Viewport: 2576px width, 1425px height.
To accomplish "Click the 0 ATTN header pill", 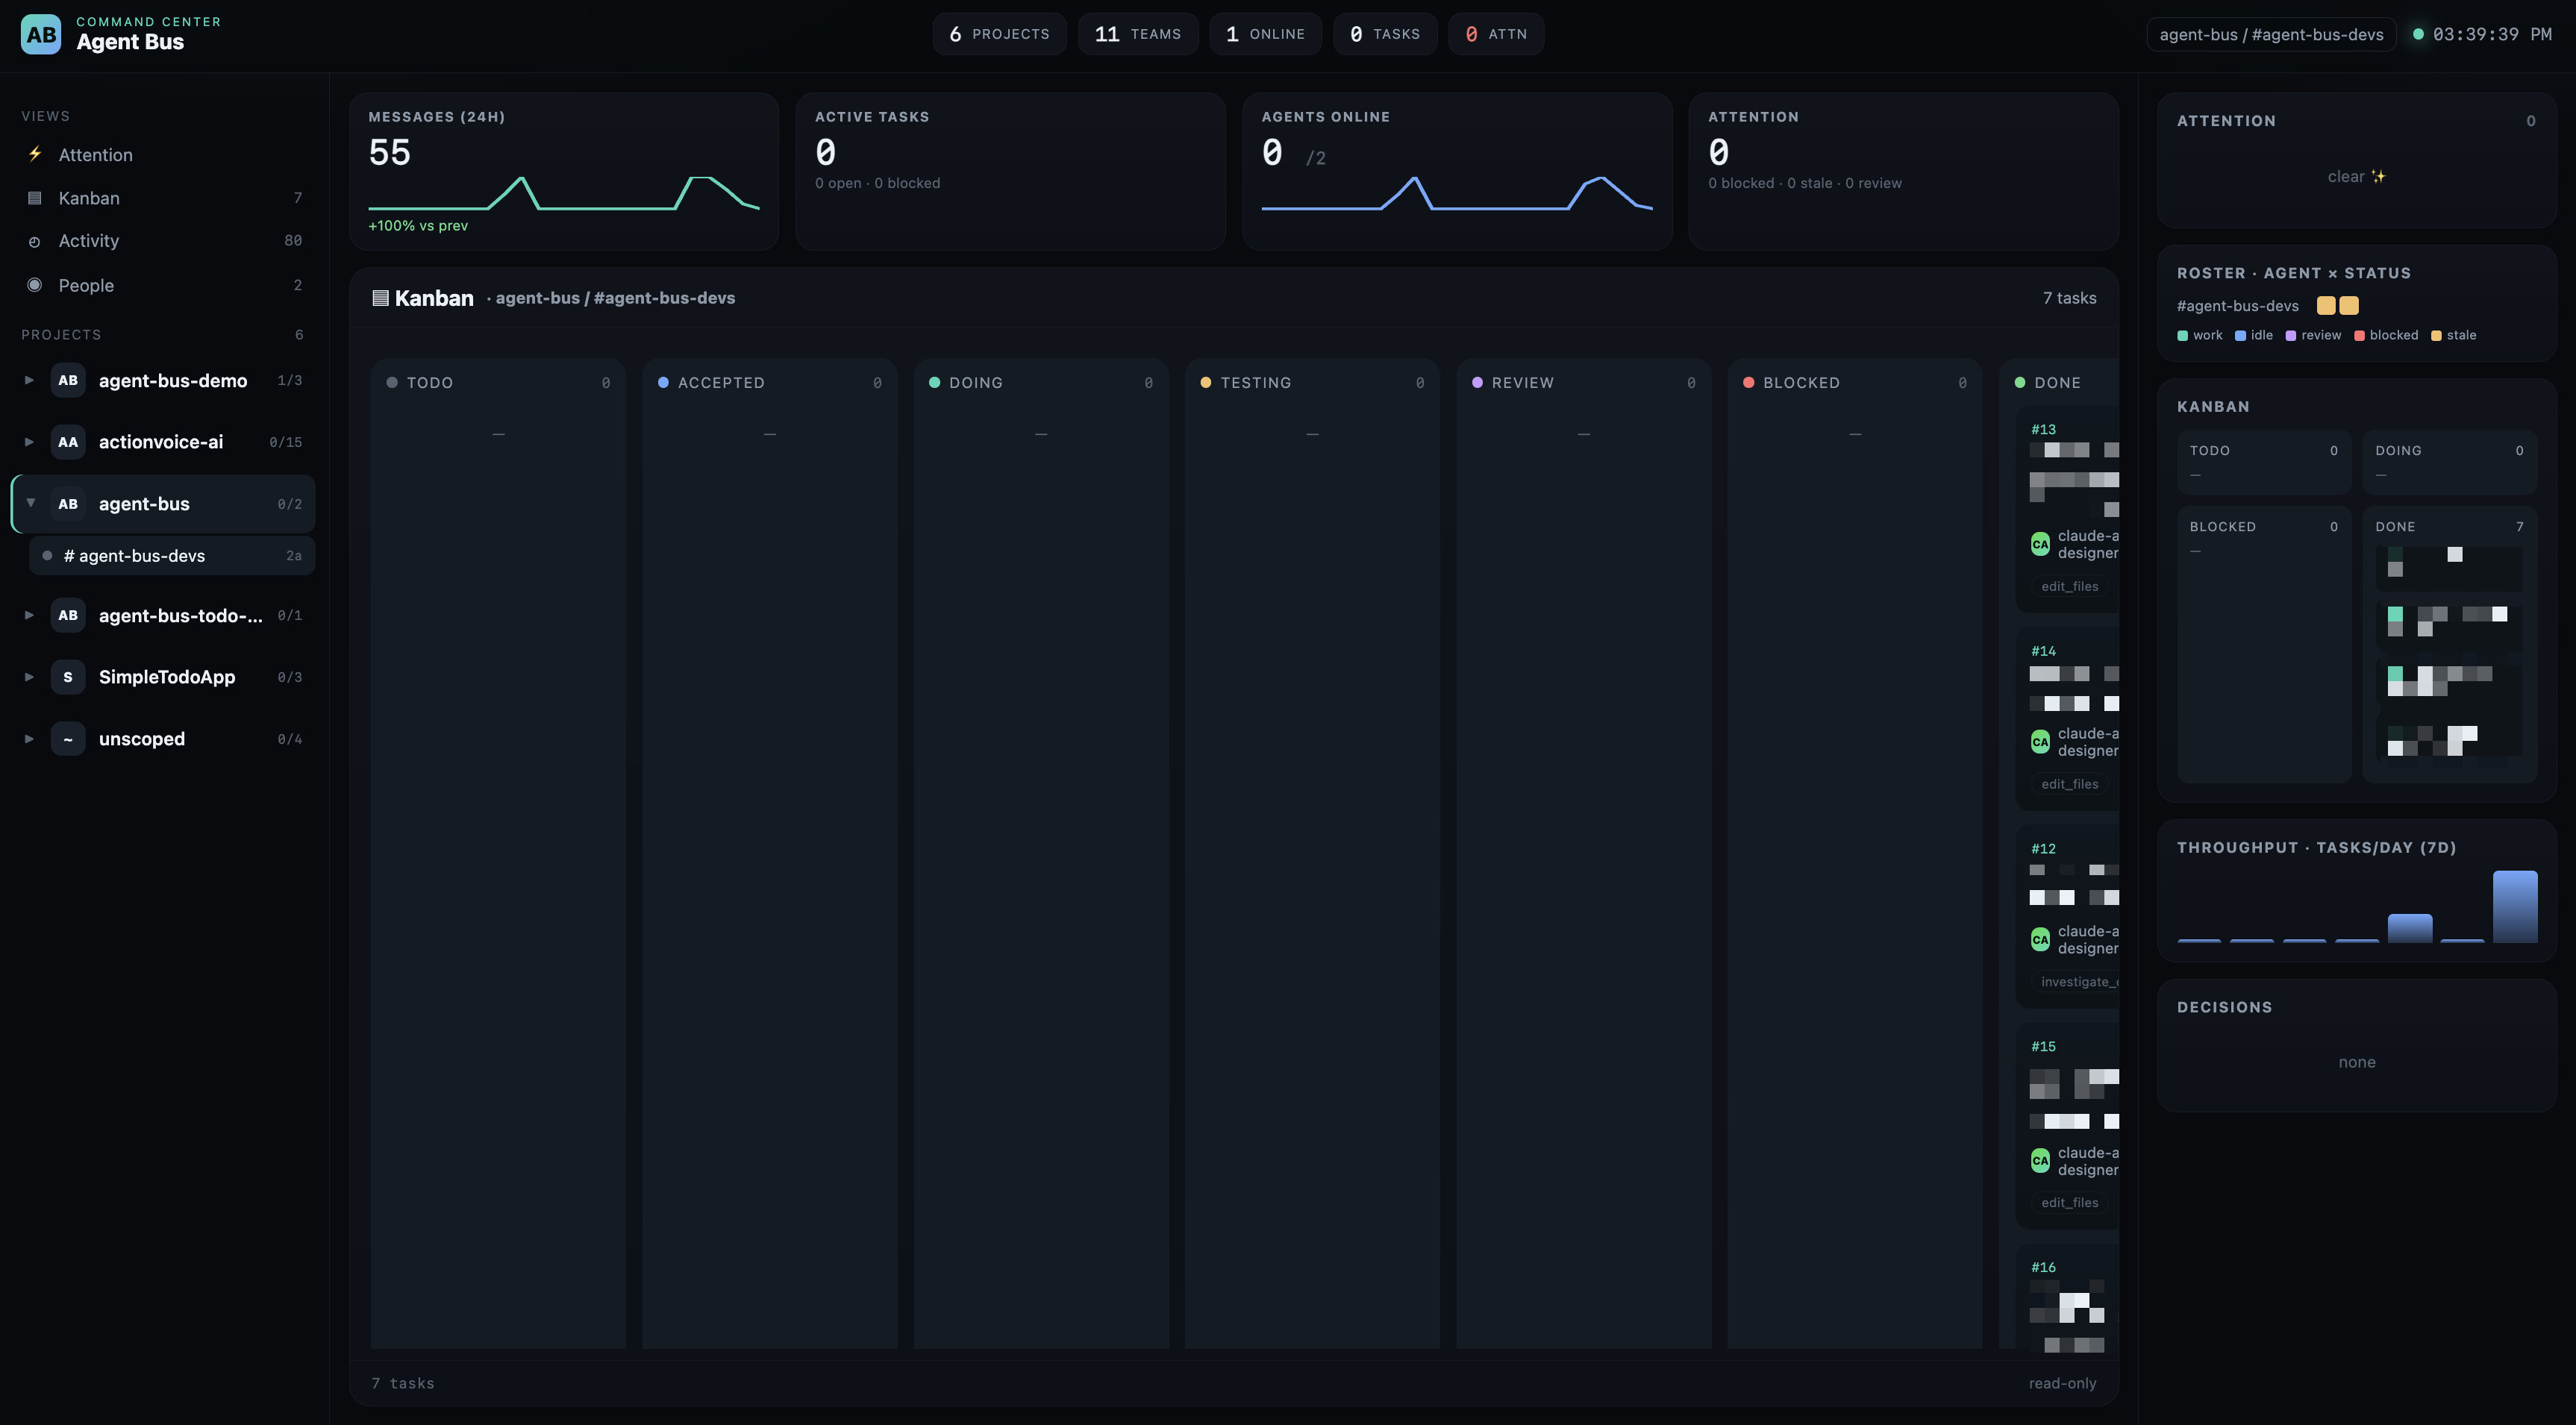I will [x=1496, y=34].
